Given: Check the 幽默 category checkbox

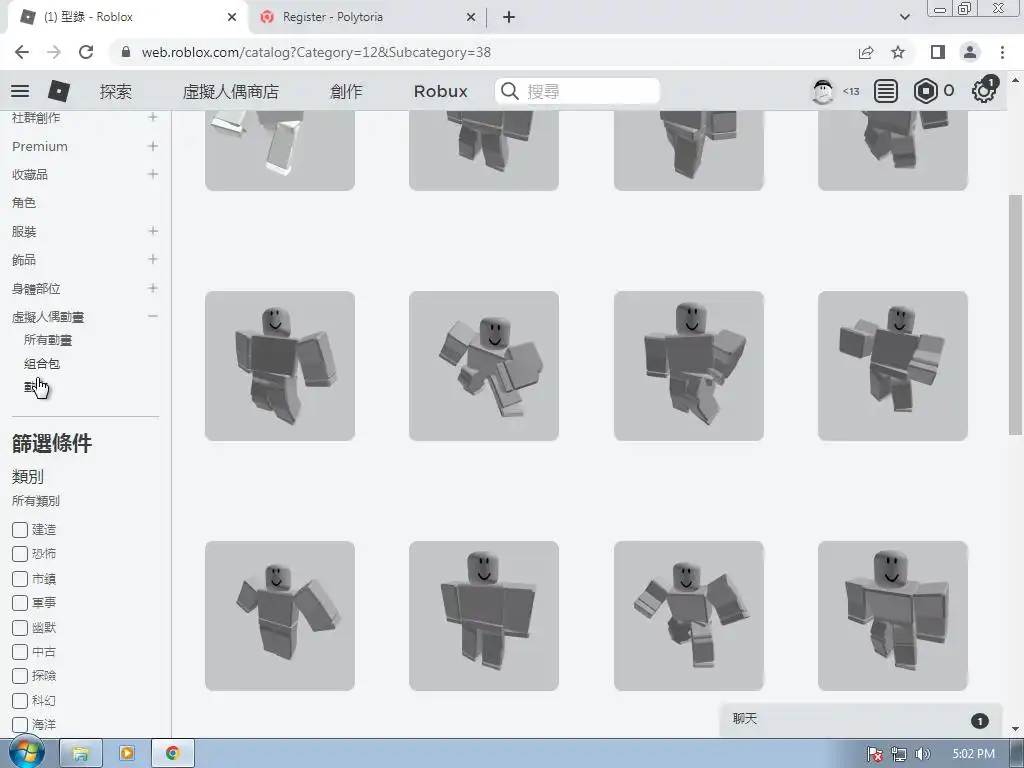Looking at the screenshot, I should point(20,628).
